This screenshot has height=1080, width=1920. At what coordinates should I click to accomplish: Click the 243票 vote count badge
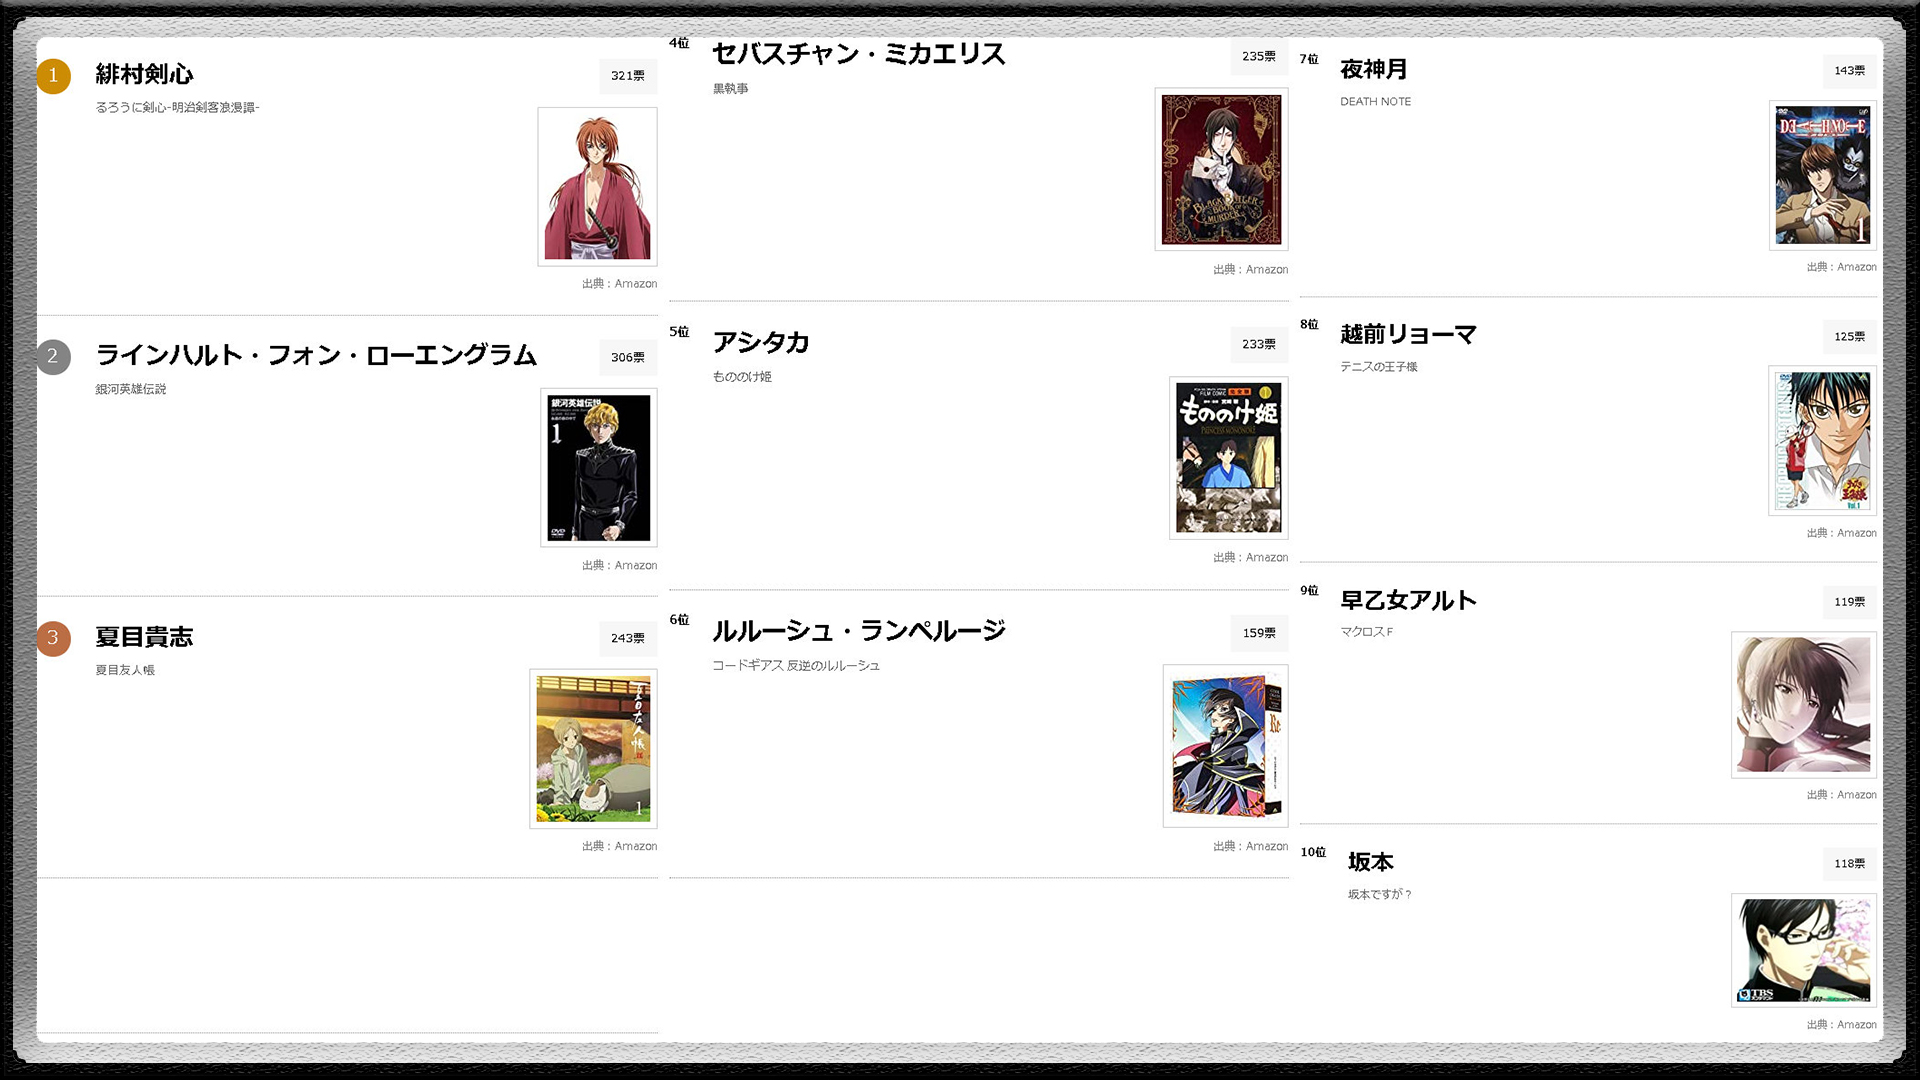click(628, 638)
